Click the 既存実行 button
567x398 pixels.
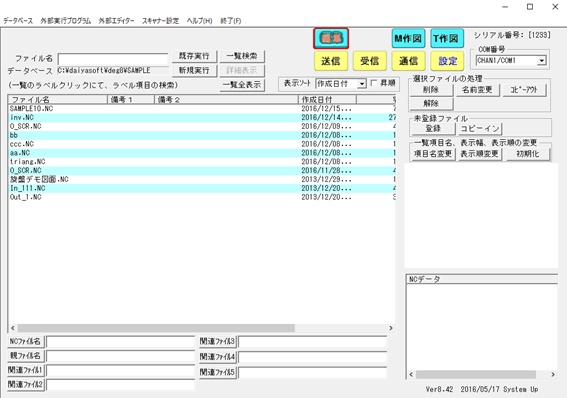tap(194, 56)
